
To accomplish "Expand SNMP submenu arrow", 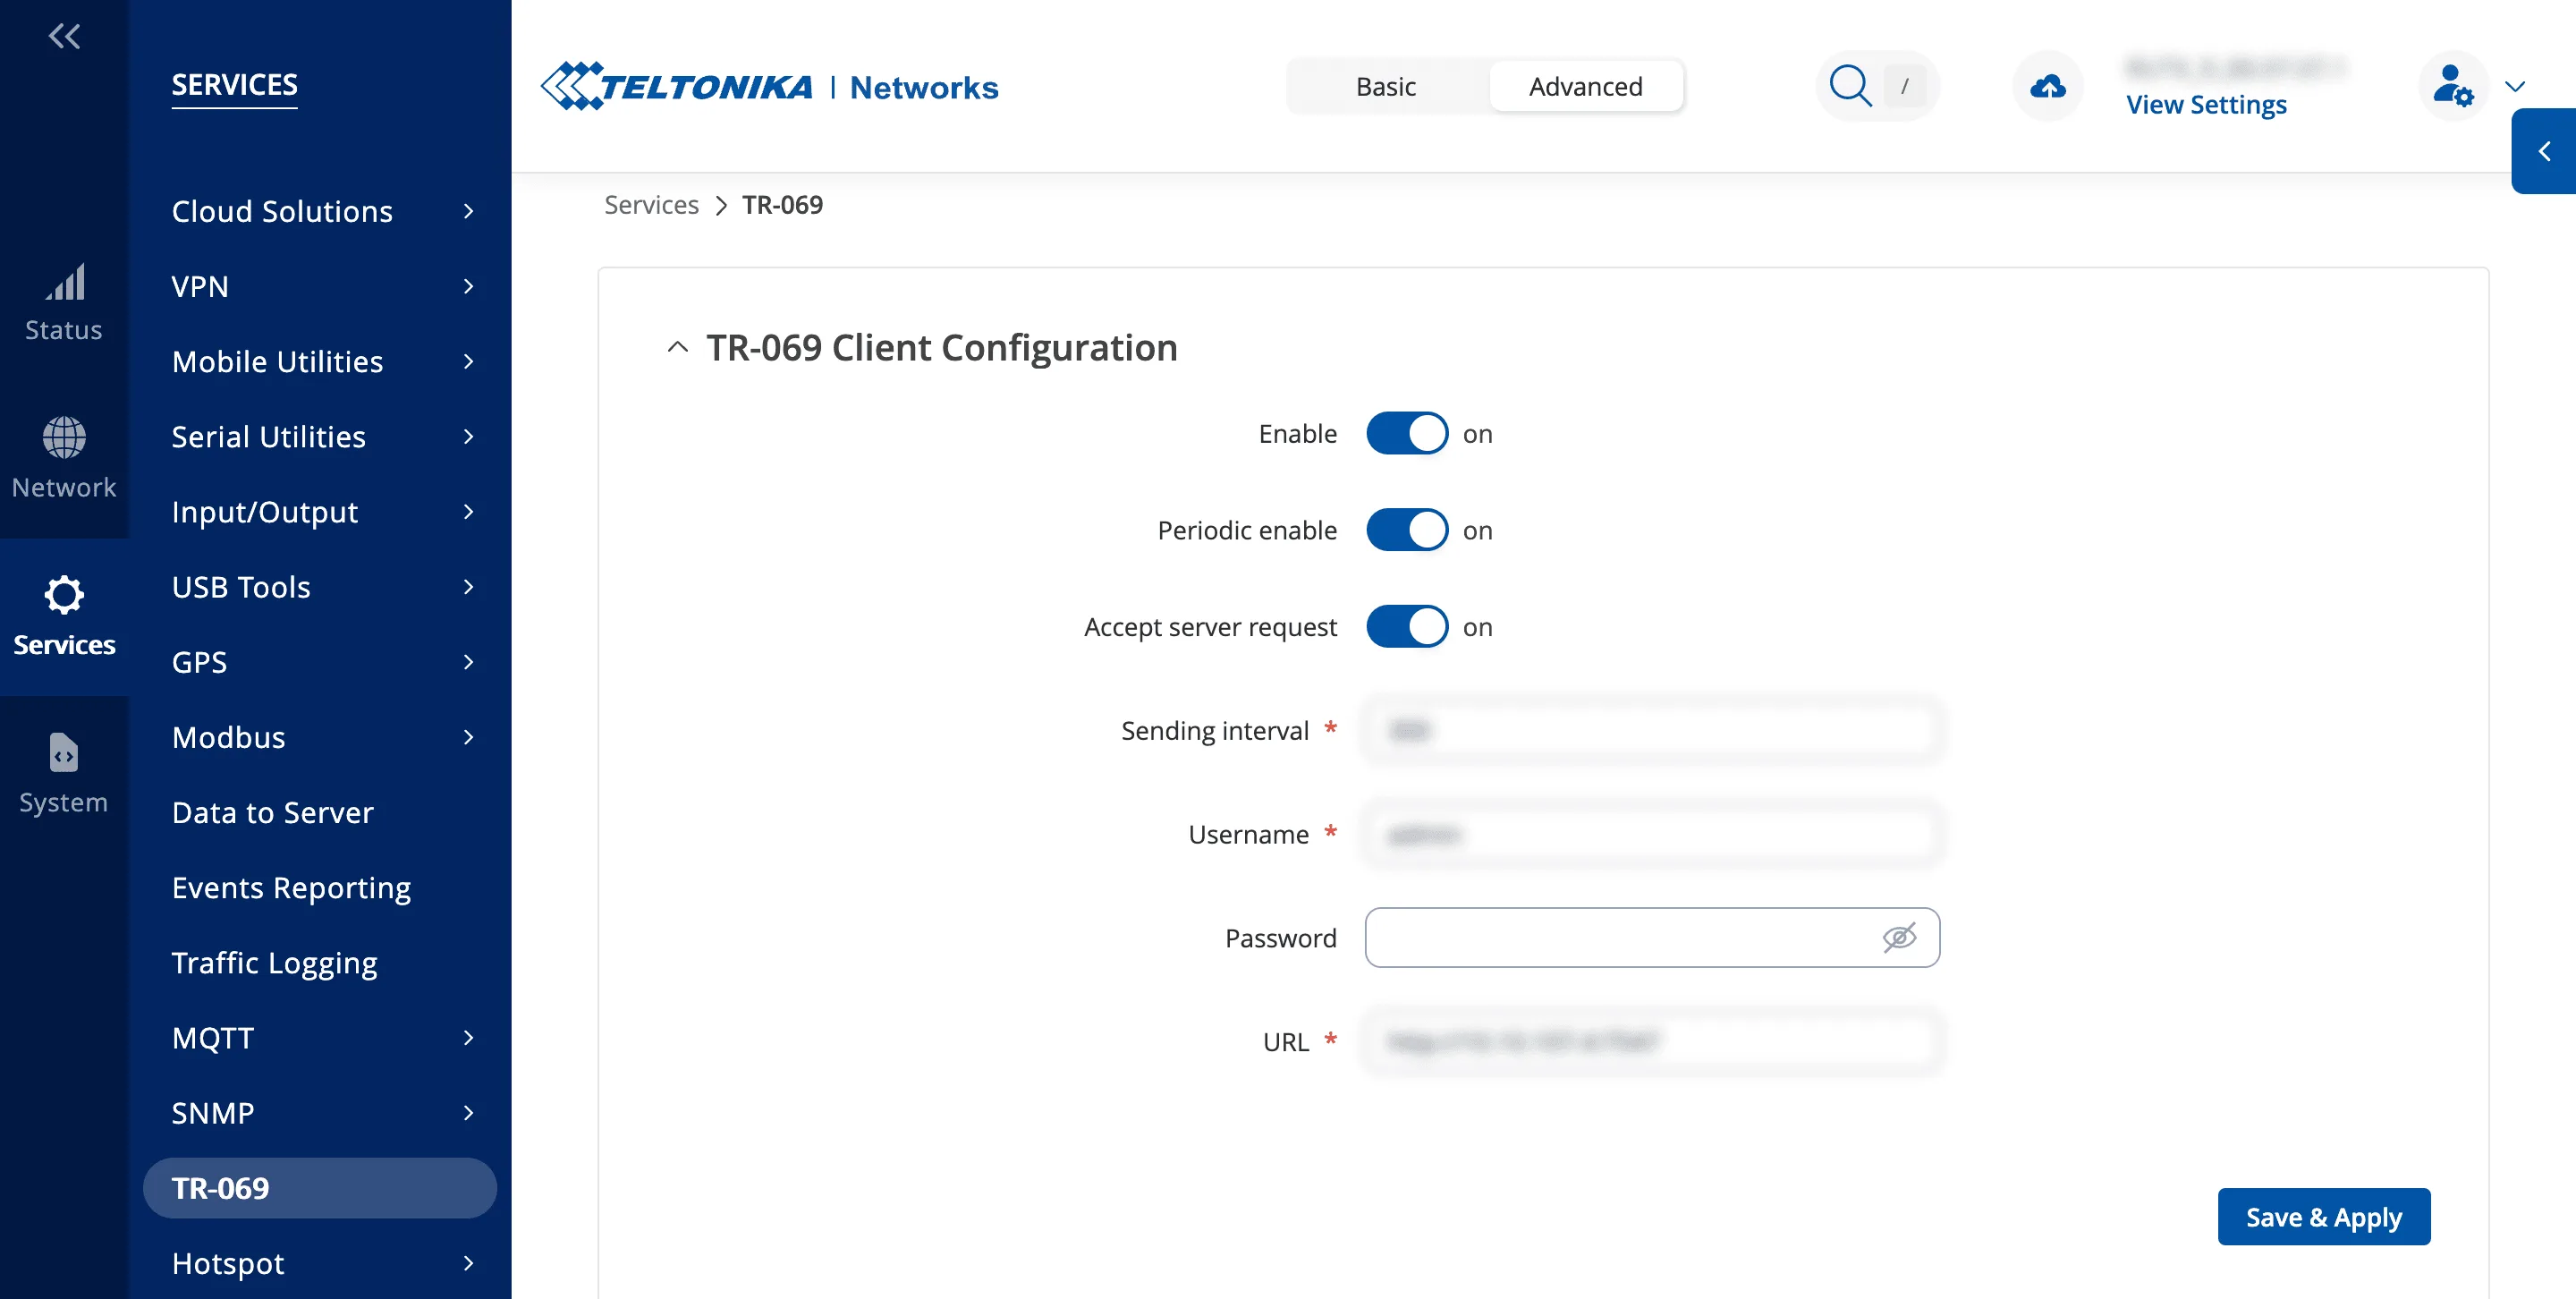I will click(468, 1112).
